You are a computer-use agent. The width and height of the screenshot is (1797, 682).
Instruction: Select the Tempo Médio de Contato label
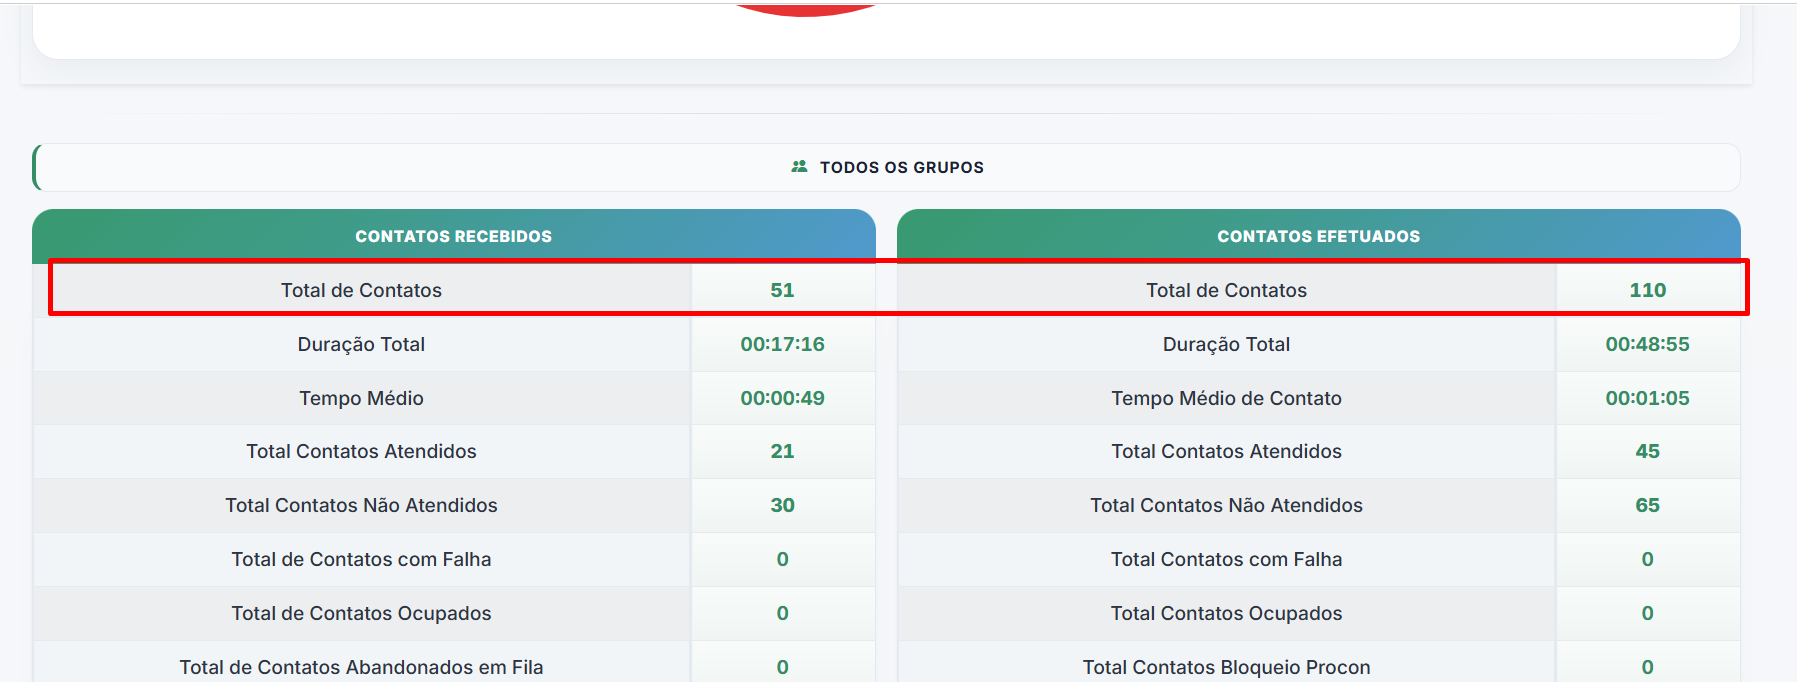click(x=1226, y=398)
